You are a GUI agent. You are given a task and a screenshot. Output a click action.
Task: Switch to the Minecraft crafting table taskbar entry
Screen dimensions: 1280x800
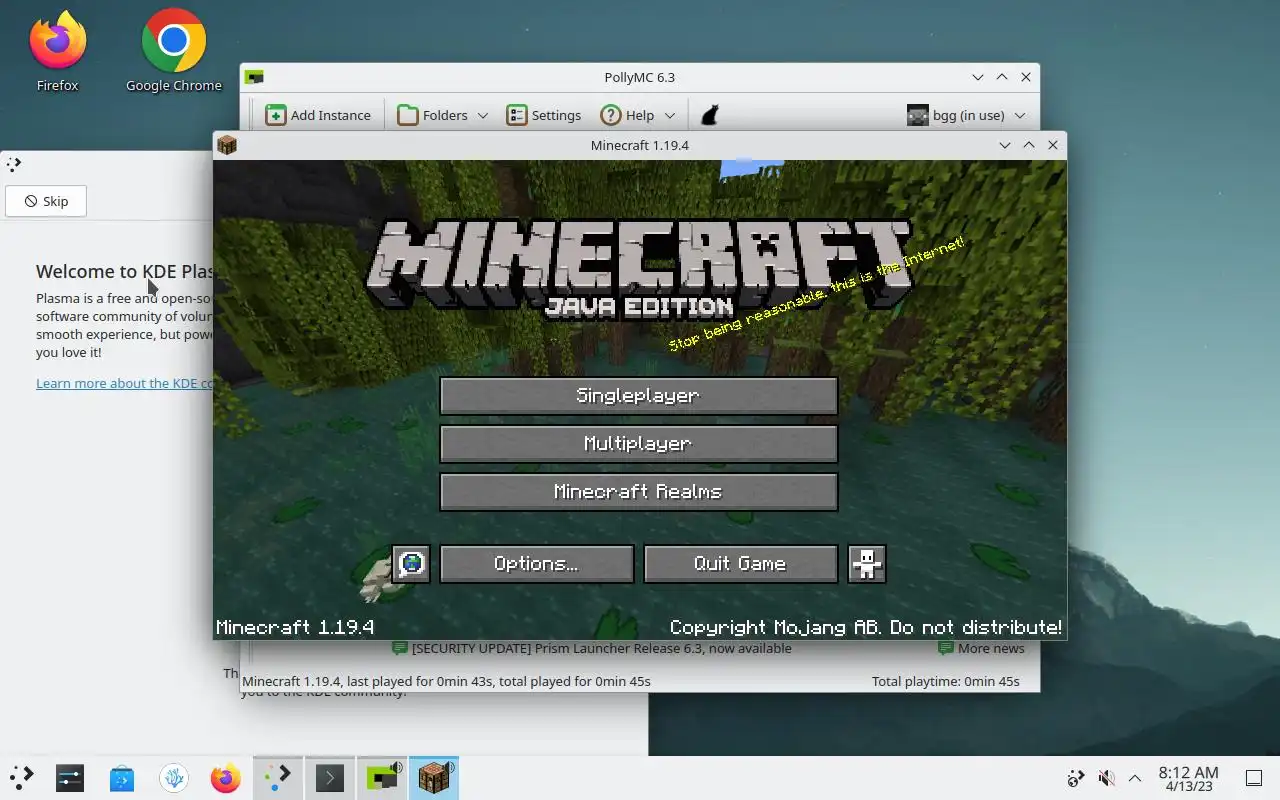434,778
